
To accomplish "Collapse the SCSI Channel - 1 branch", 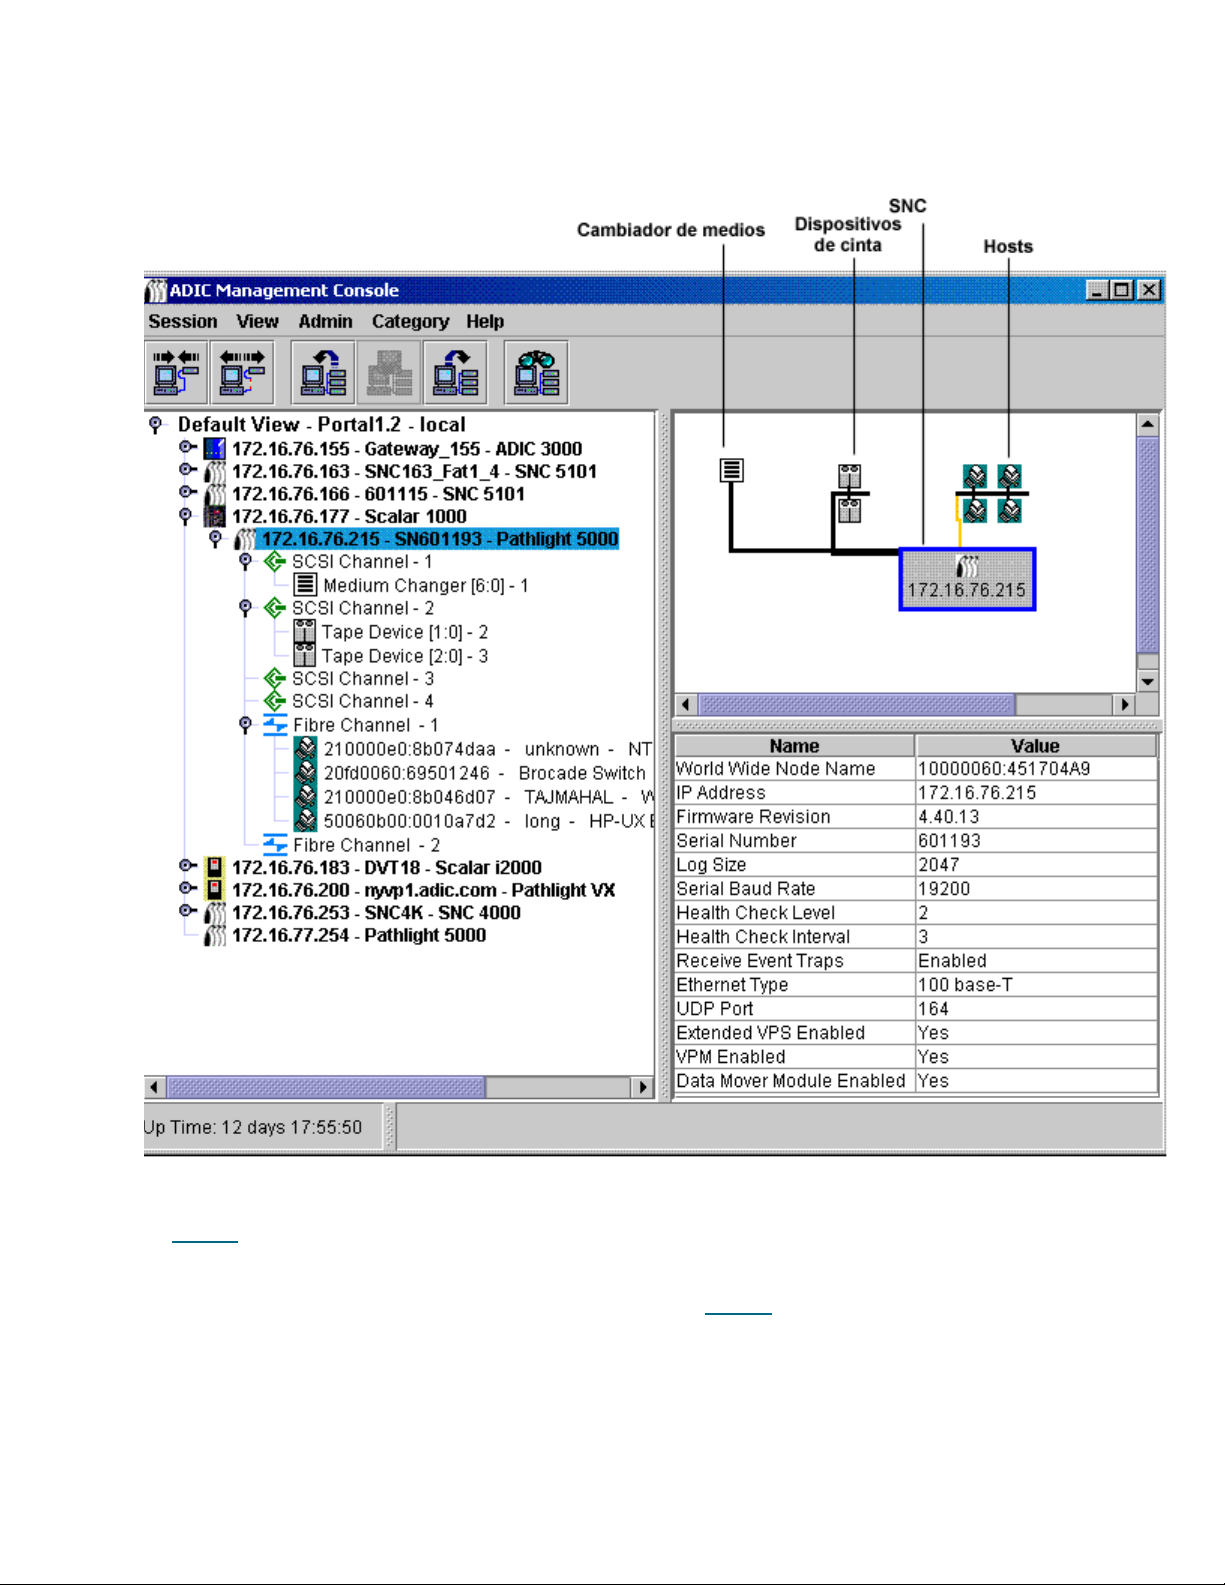I will click(x=245, y=562).
